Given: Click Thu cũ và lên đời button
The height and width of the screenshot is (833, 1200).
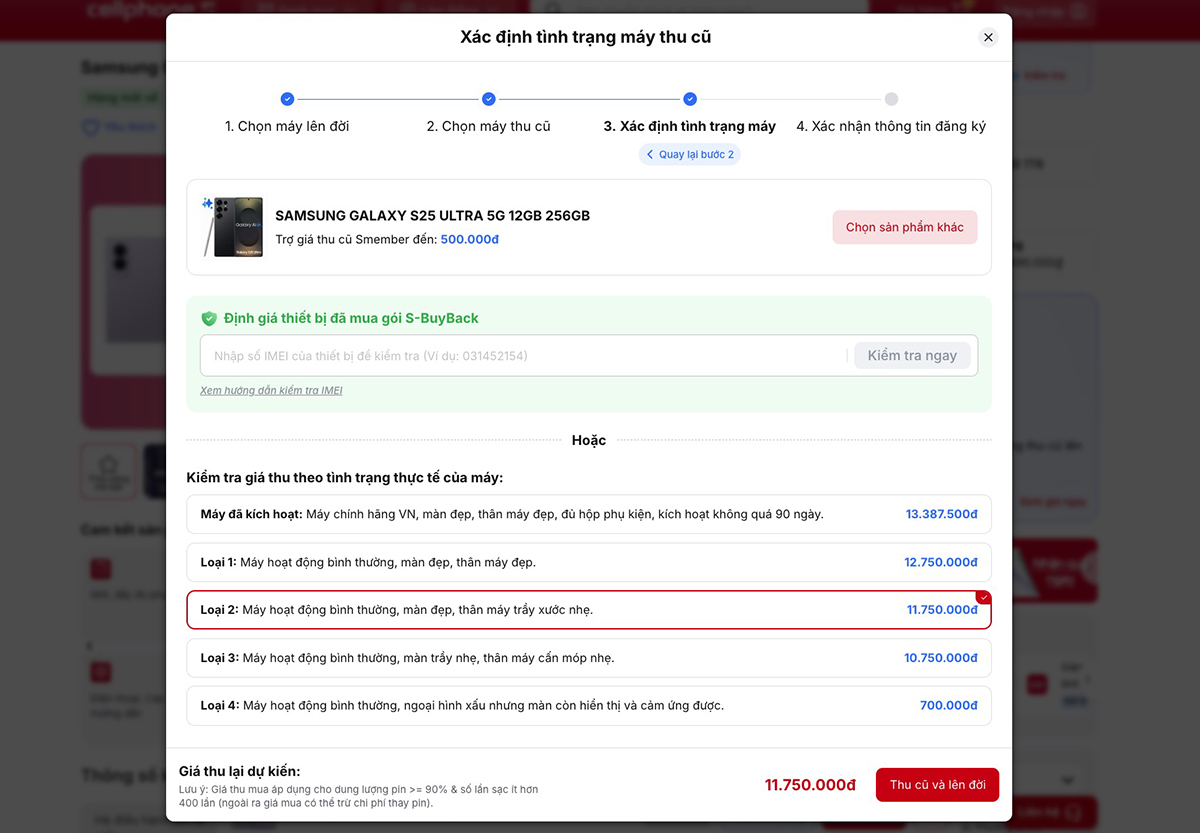Looking at the screenshot, I should pyautogui.click(x=937, y=785).
